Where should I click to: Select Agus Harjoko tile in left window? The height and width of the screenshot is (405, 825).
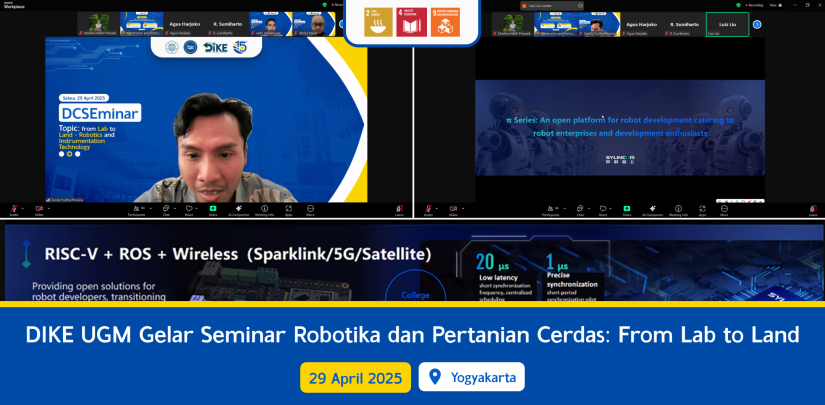coord(184,24)
